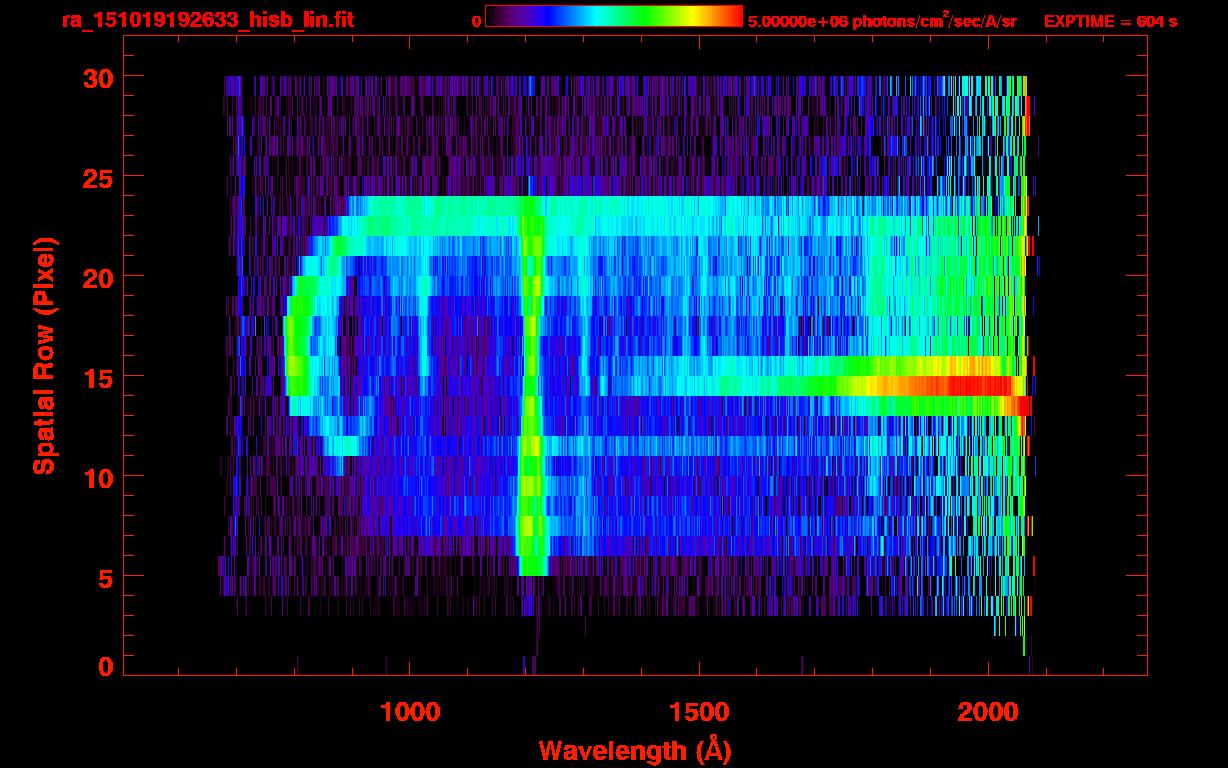The height and width of the screenshot is (768, 1228).
Task: Click the colorbar minimum value 0
Action: tap(476, 21)
